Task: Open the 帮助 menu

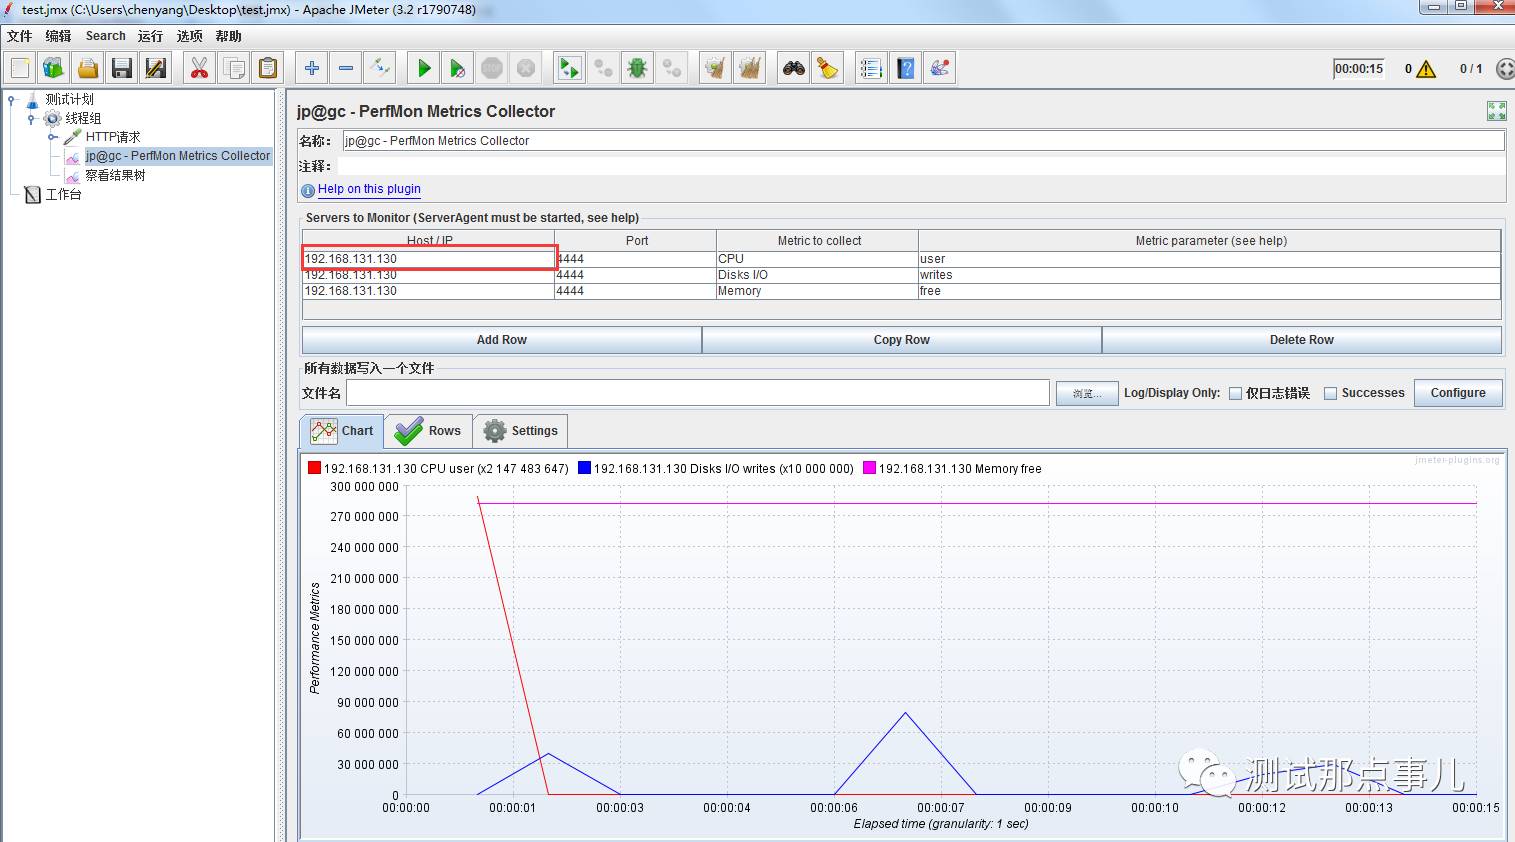Action: (229, 36)
